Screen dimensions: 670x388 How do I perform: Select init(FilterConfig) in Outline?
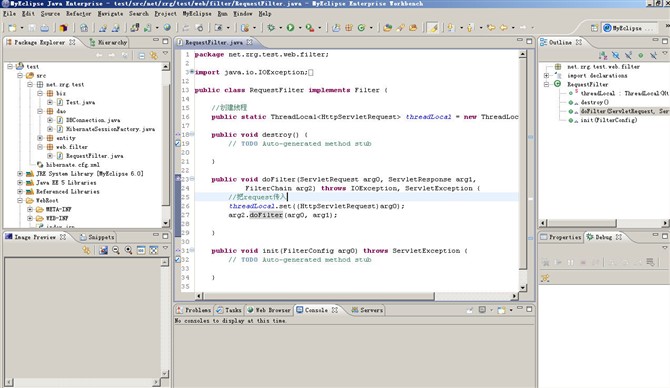[x=608, y=120]
